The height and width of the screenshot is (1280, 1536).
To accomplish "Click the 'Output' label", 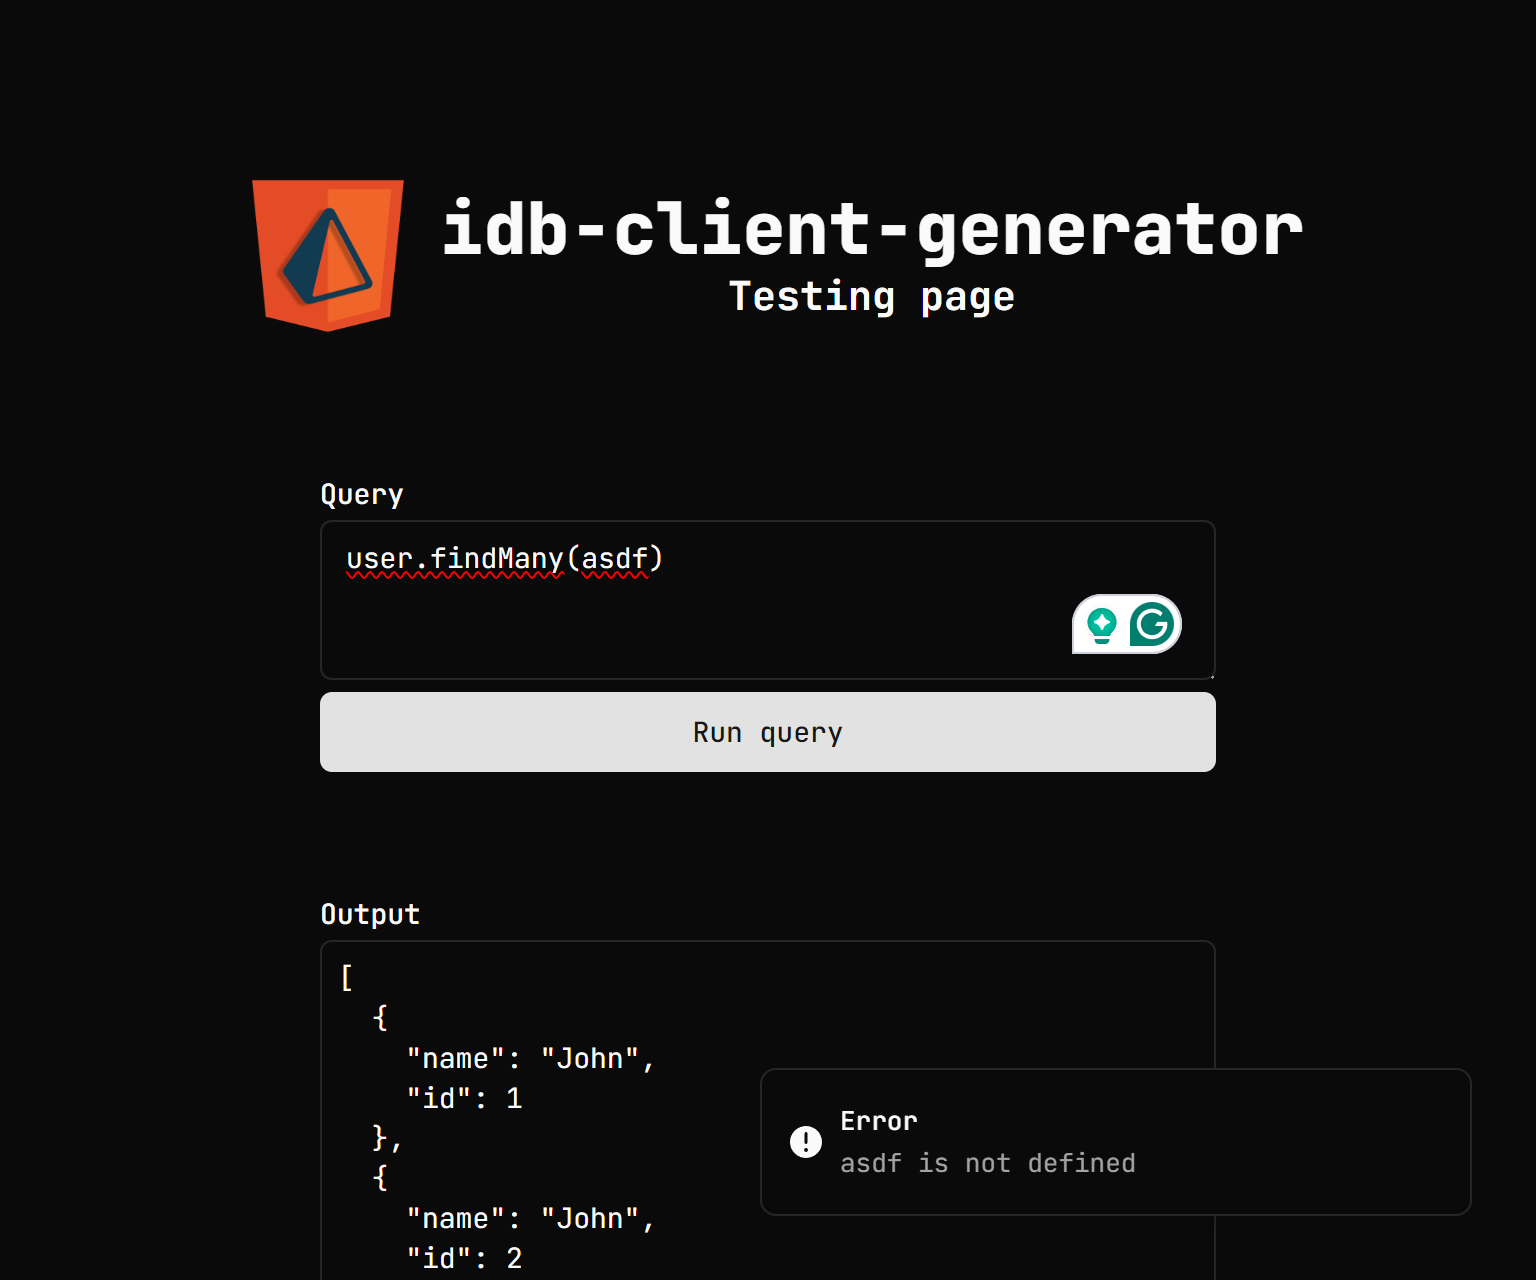I will click(x=370, y=914).
